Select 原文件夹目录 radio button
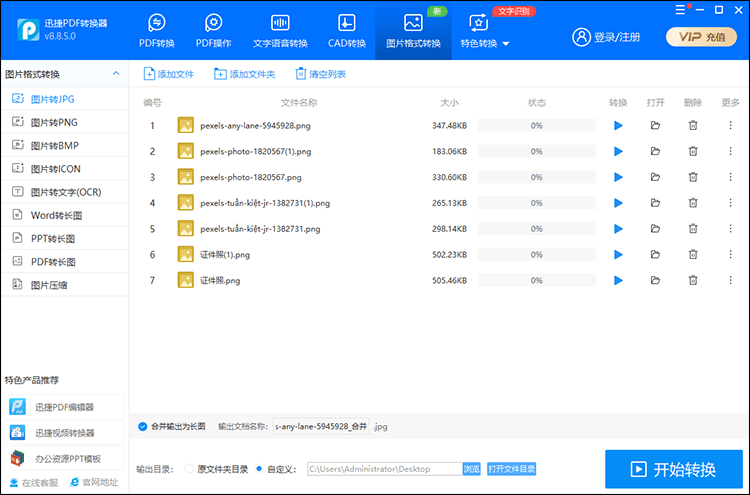Screen dimensions: 750x495 pos(189,469)
